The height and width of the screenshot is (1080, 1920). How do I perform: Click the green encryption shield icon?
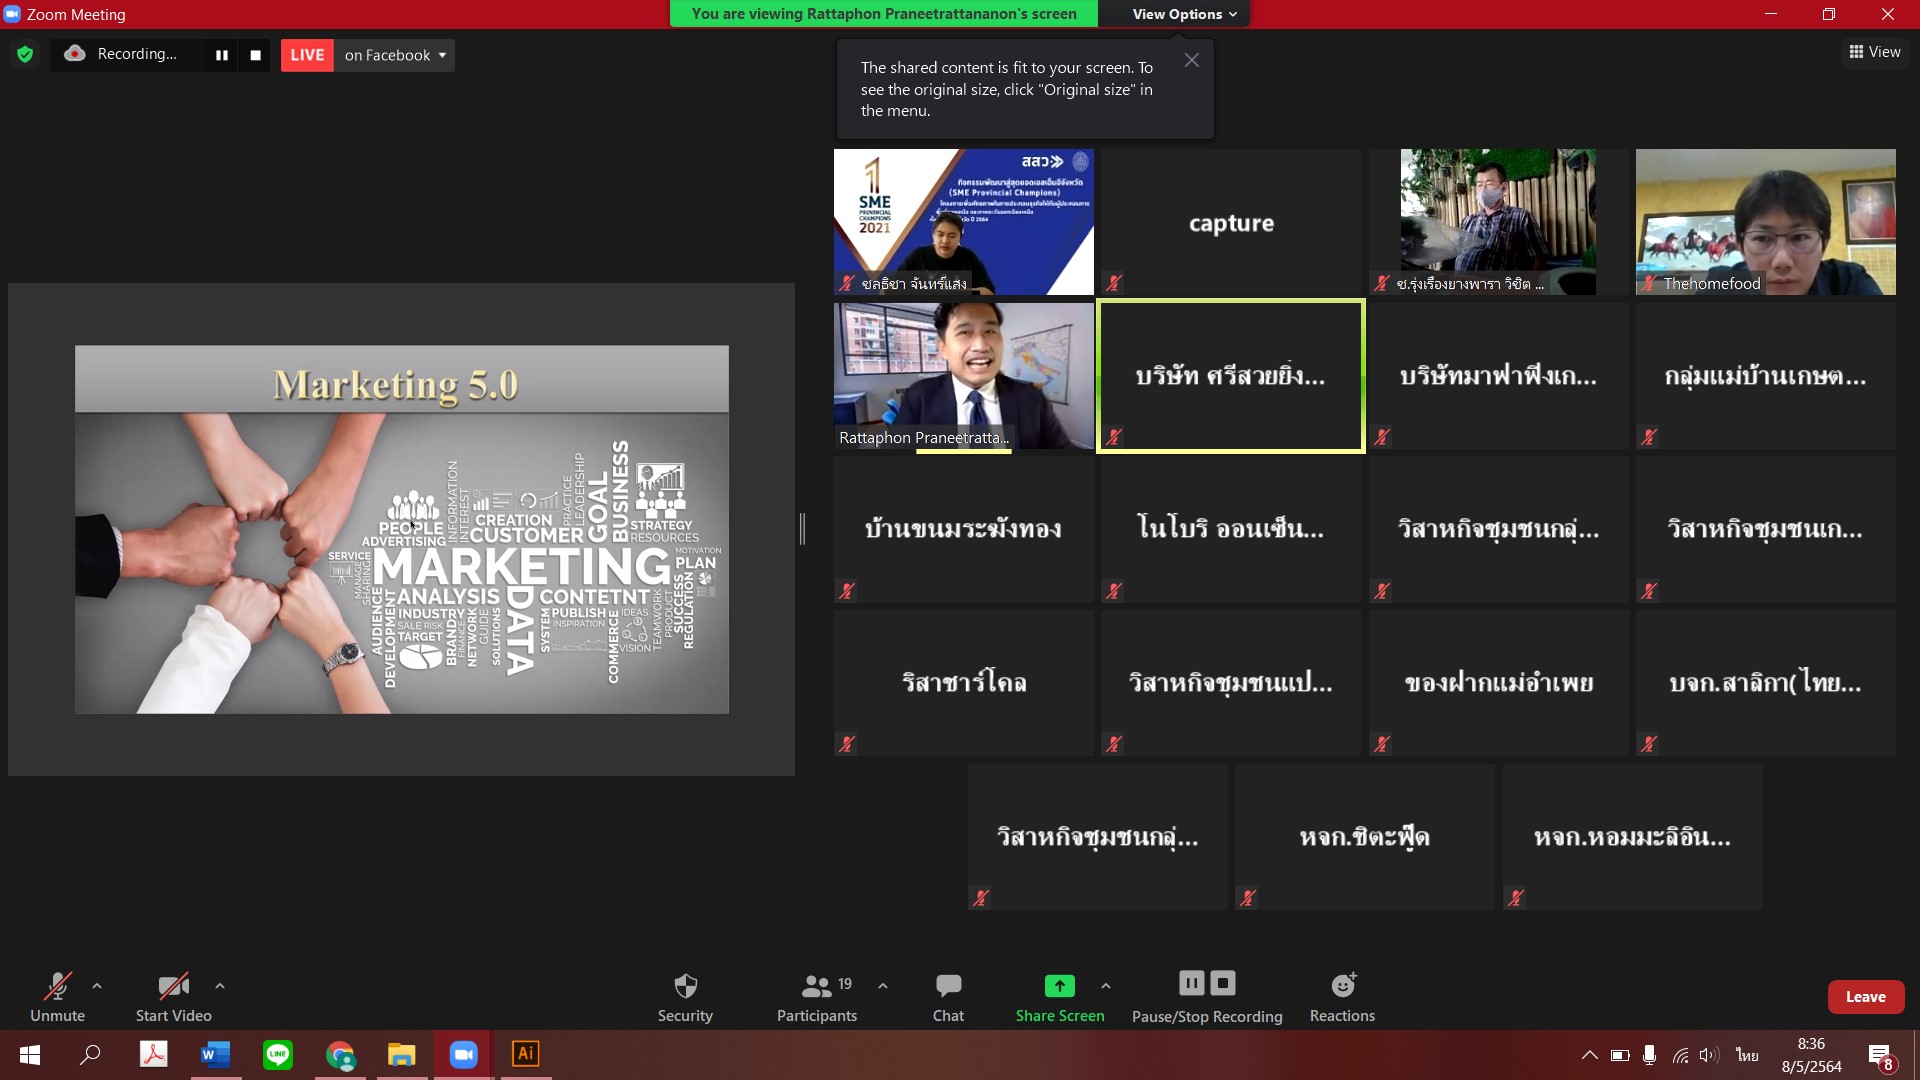click(25, 55)
